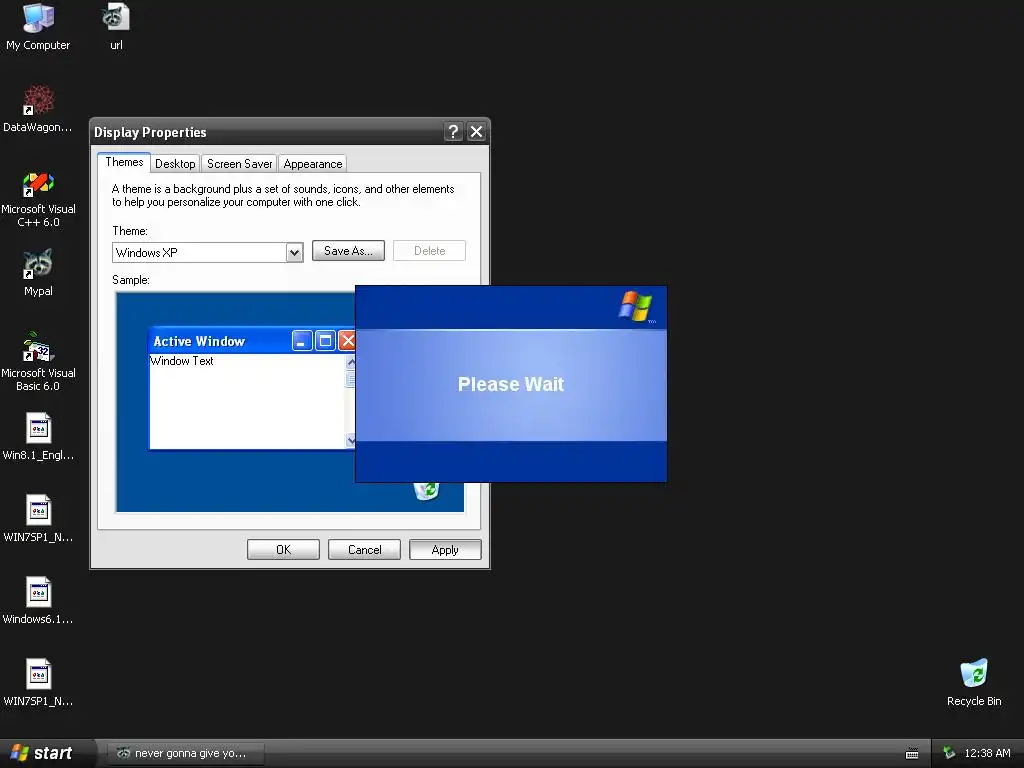Click Cancel in Display Properties
Image resolution: width=1024 pixels, height=768 pixels.
364,550
